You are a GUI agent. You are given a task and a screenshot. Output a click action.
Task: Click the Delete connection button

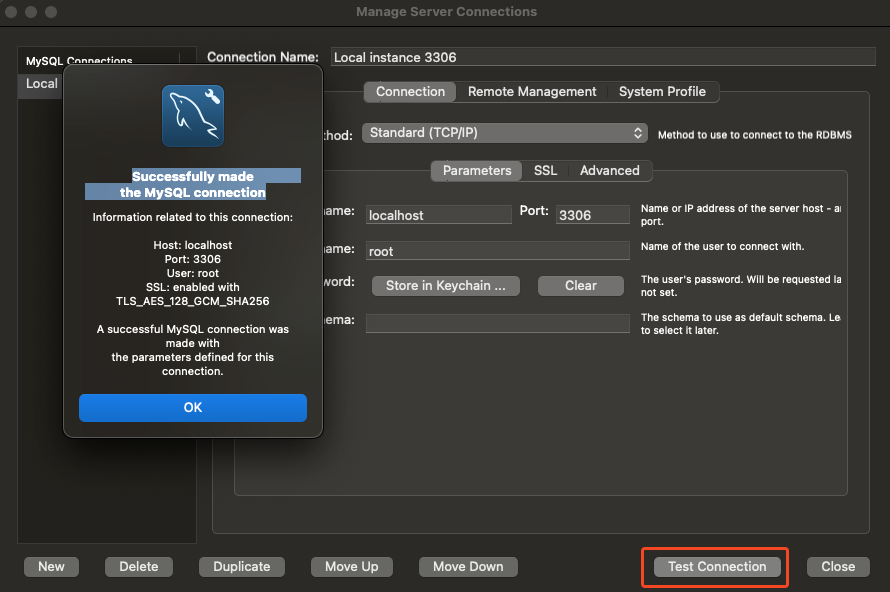point(138,566)
